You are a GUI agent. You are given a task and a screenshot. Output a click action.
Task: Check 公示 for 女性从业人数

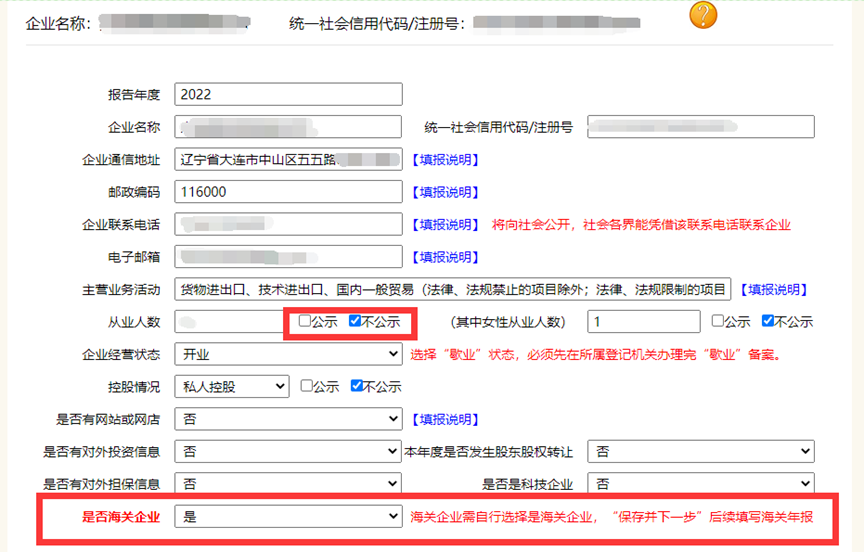[717, 321]
